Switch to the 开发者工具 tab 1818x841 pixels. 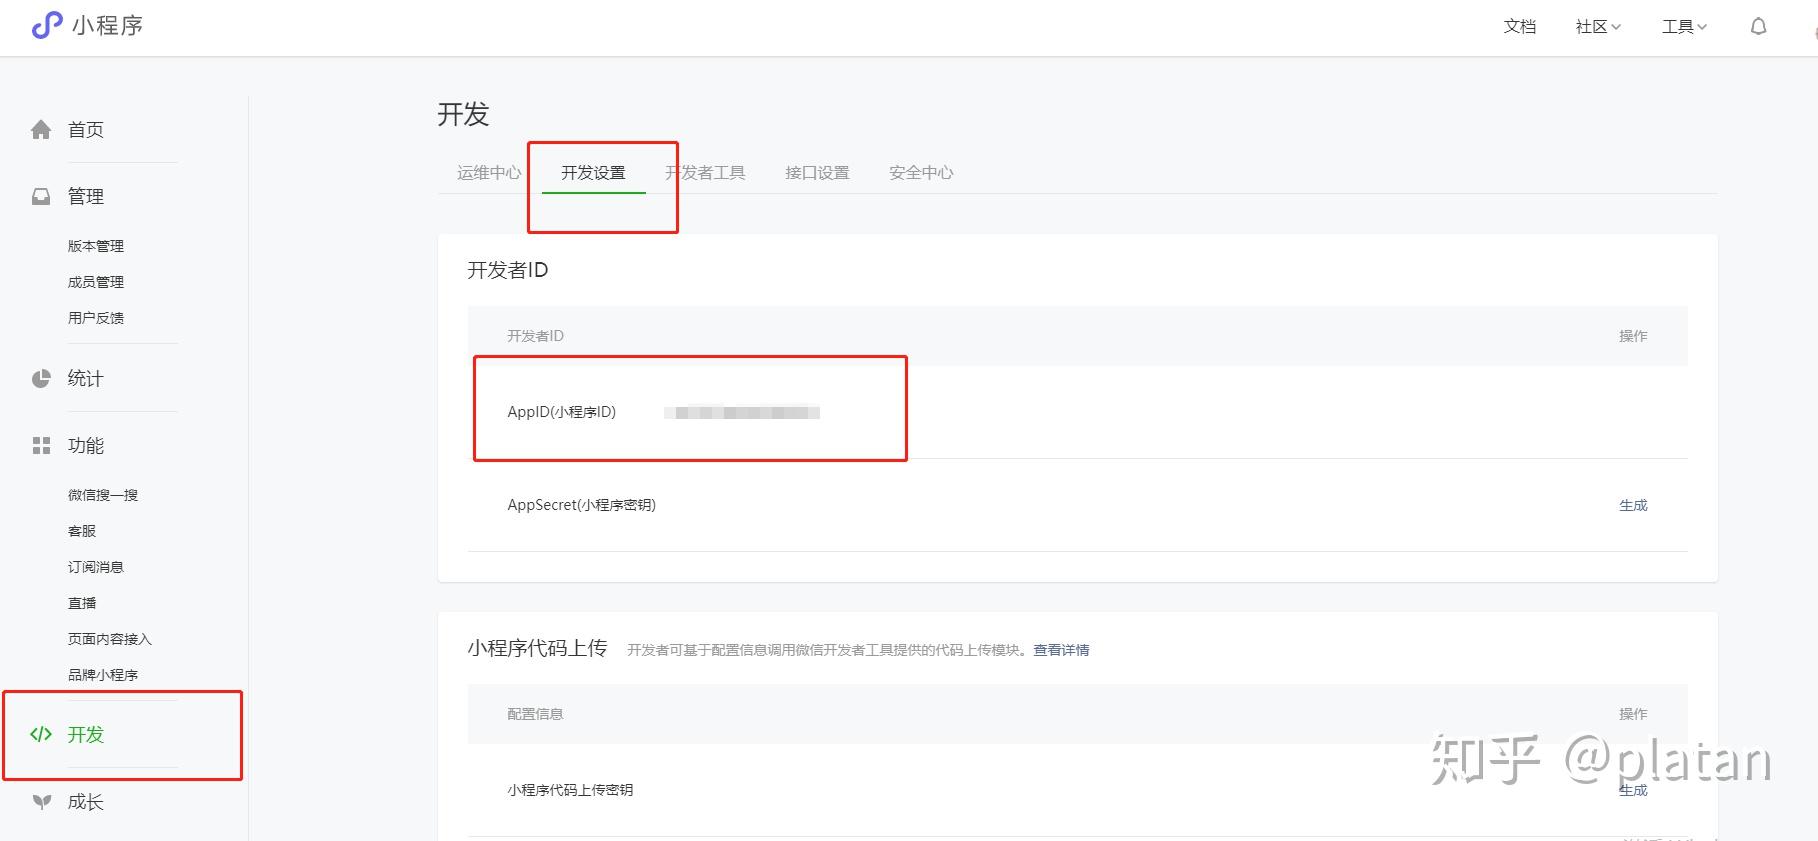point(705,173)
